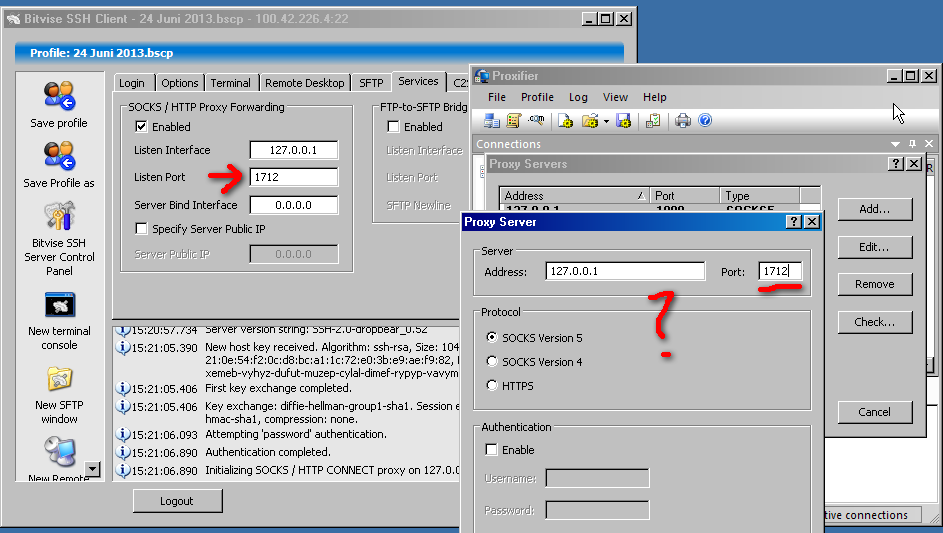
Task: Open Connections panel menu arrow
Action: [x=895, y=144]
